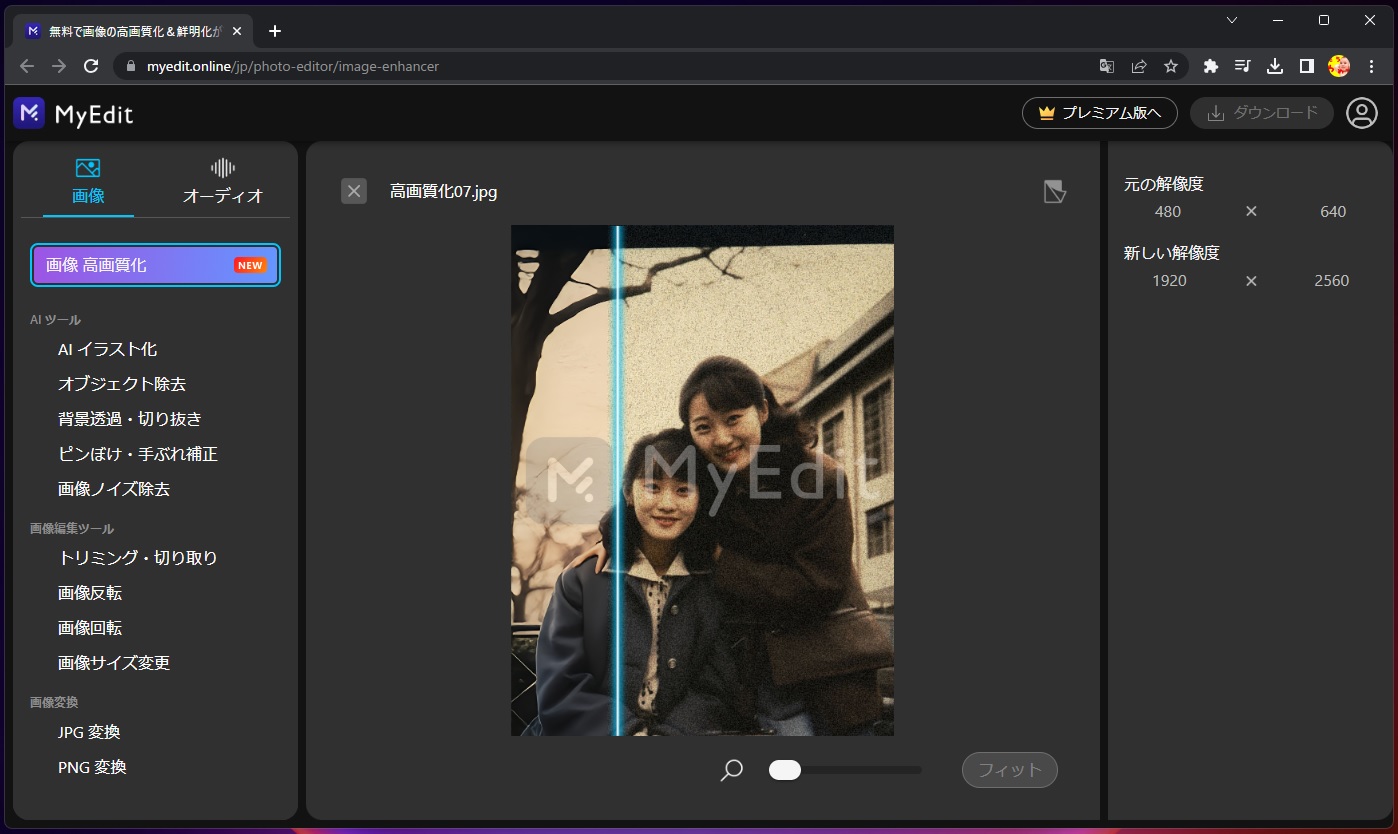
Task: Bookmark the page with the star icon
Action: [1170, 66]
